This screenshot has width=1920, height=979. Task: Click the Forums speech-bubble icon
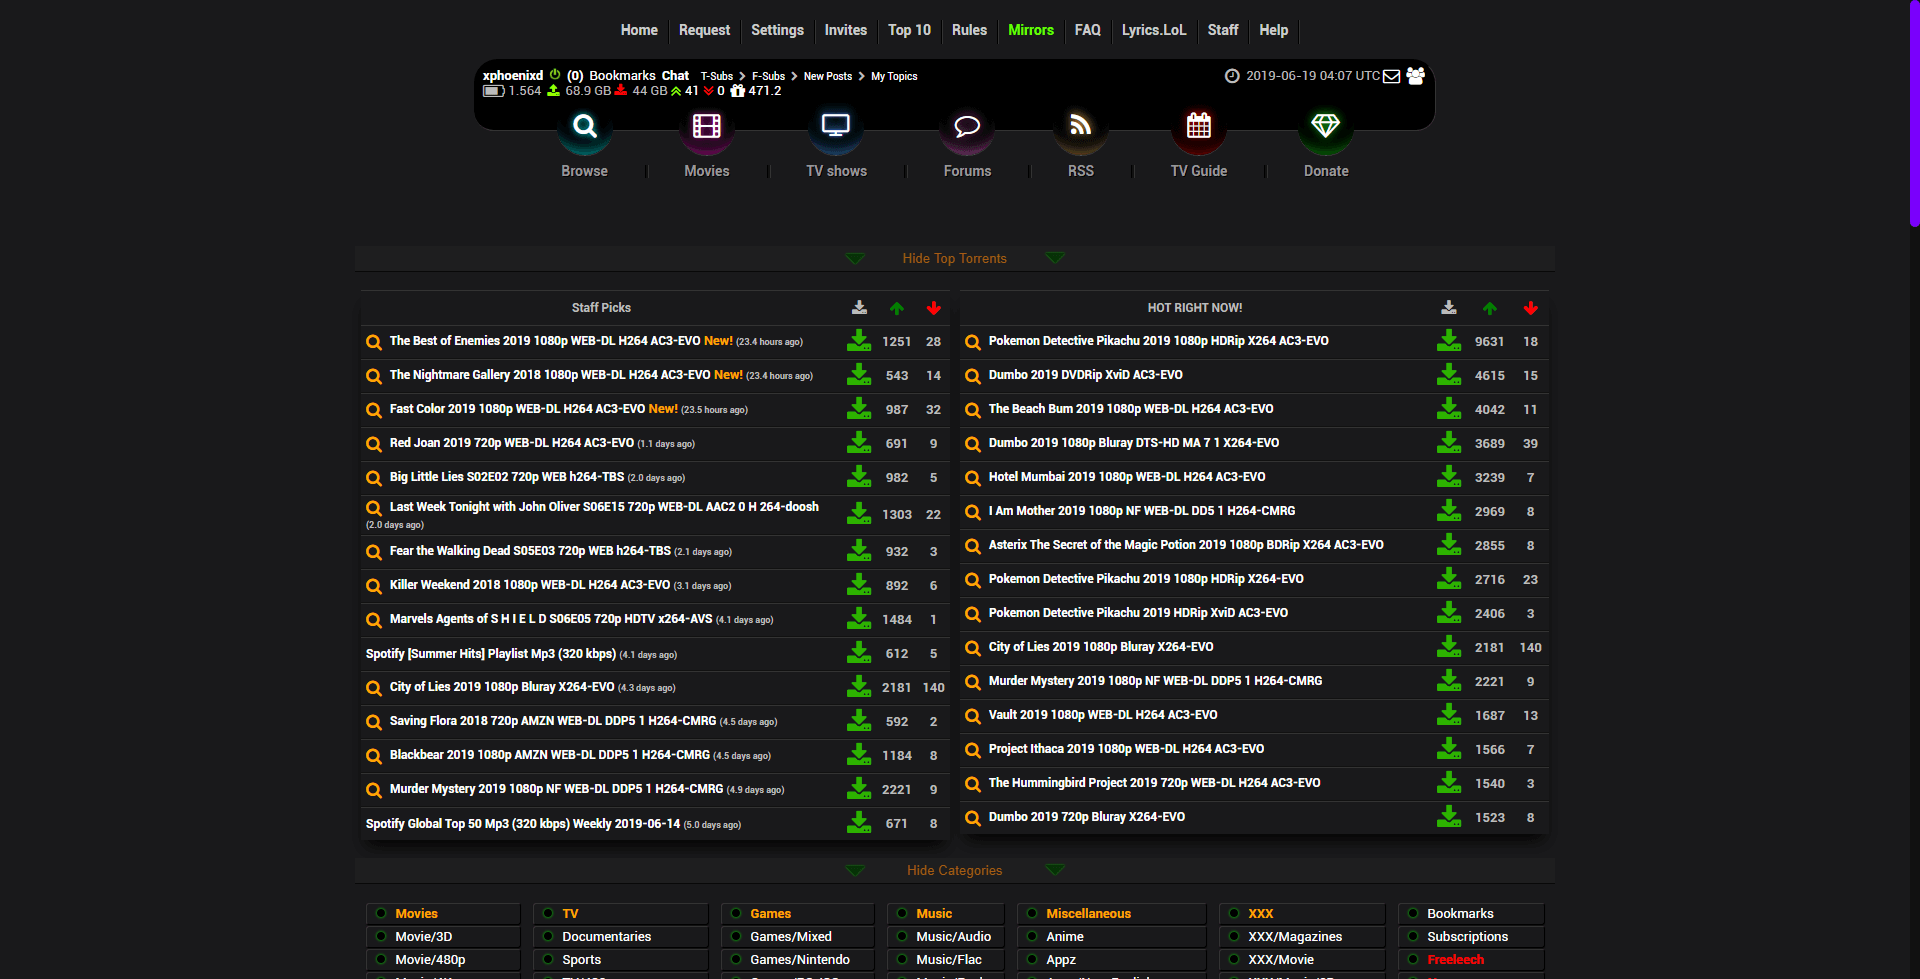(x=967, y=127)
